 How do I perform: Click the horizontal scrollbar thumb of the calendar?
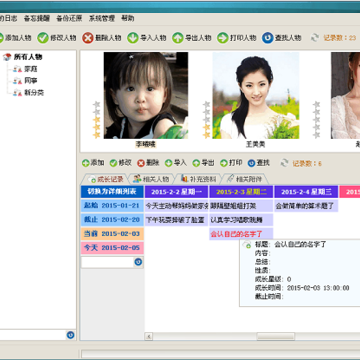click(x=275, y=336)
